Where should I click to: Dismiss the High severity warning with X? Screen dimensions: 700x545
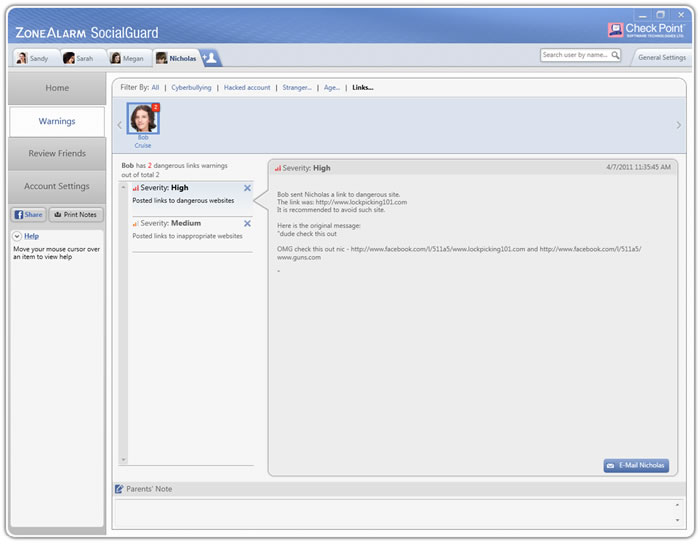click(247, 188)
